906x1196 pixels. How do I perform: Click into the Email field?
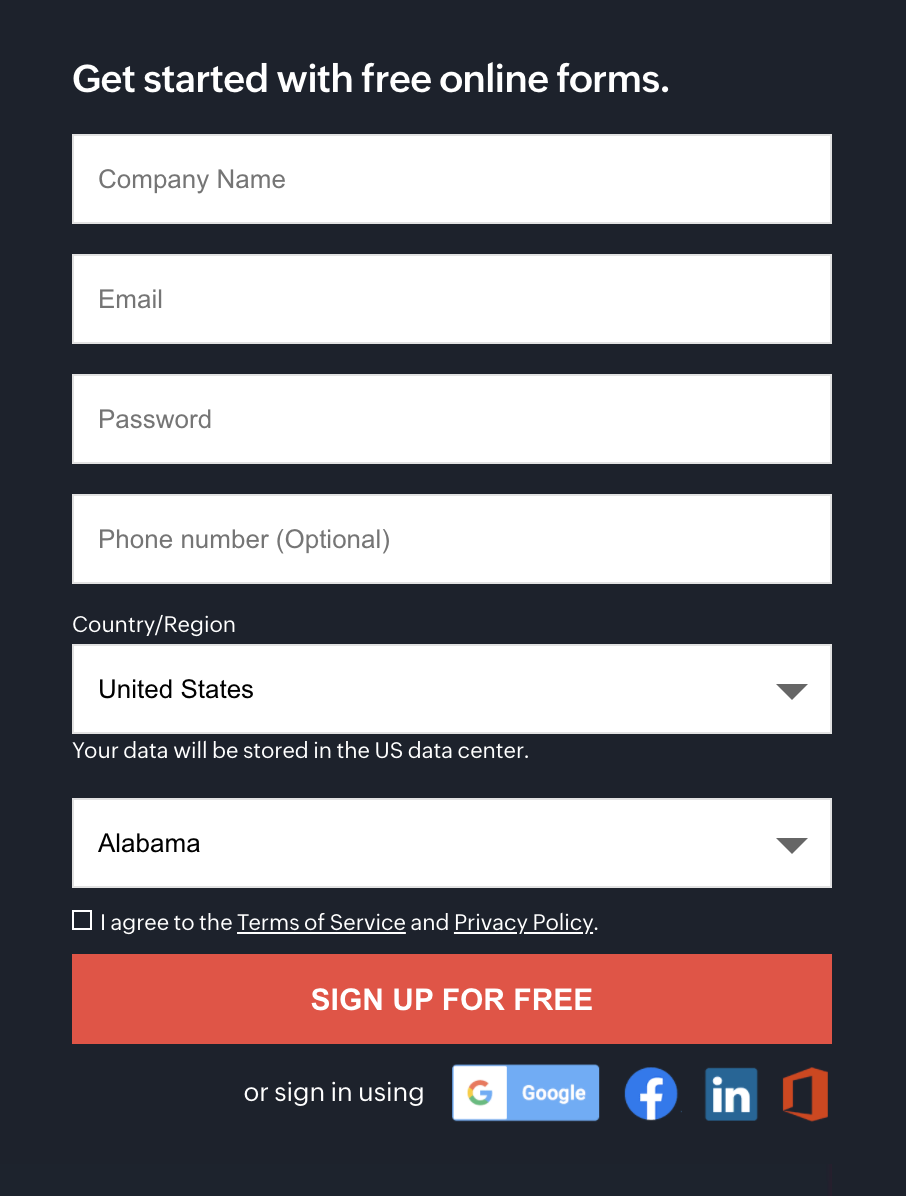click(452, 299)
